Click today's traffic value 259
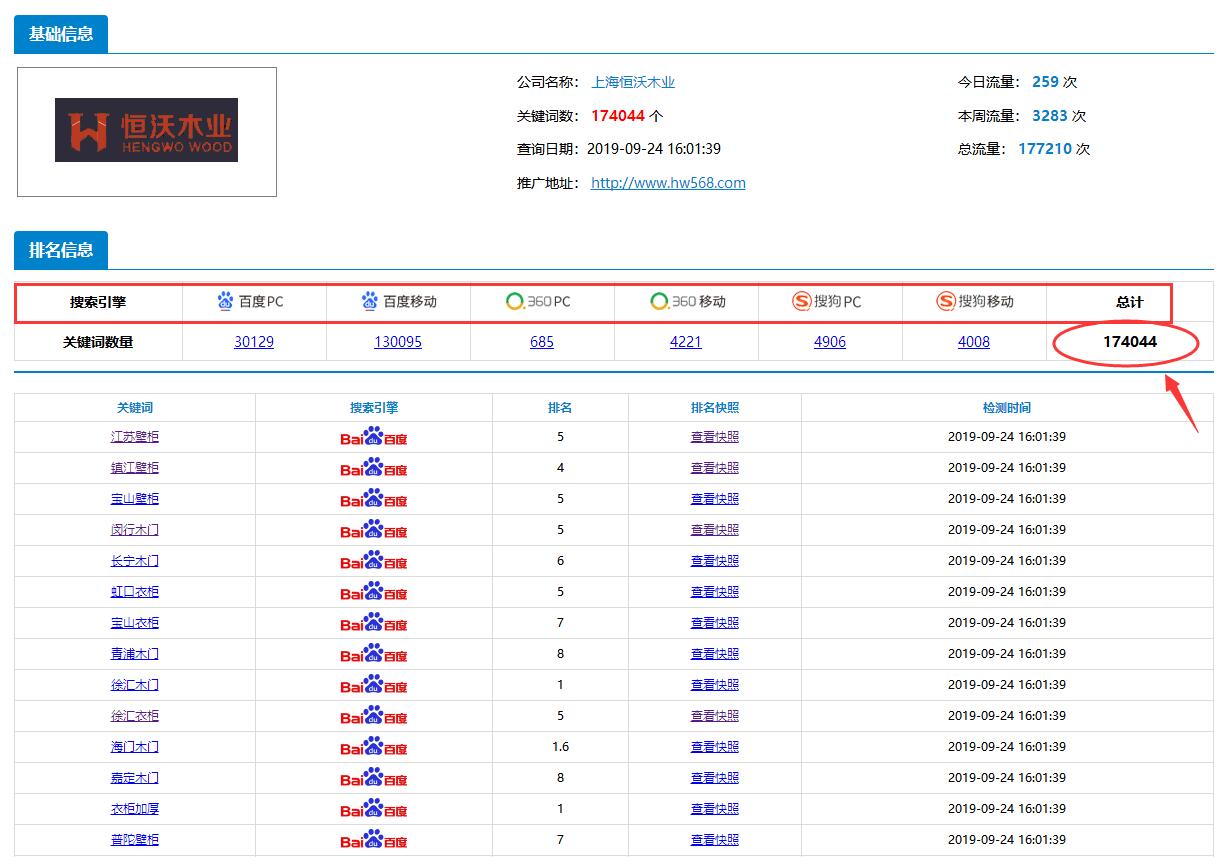 1045,82
